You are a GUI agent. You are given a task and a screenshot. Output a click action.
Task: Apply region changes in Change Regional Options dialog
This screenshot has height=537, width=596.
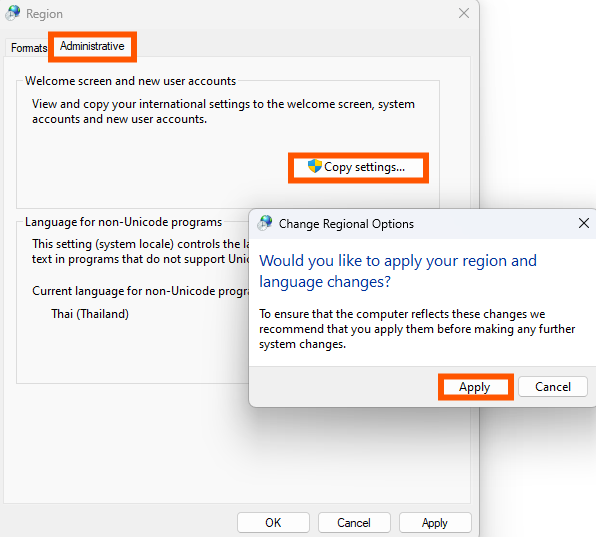[475, 387]
